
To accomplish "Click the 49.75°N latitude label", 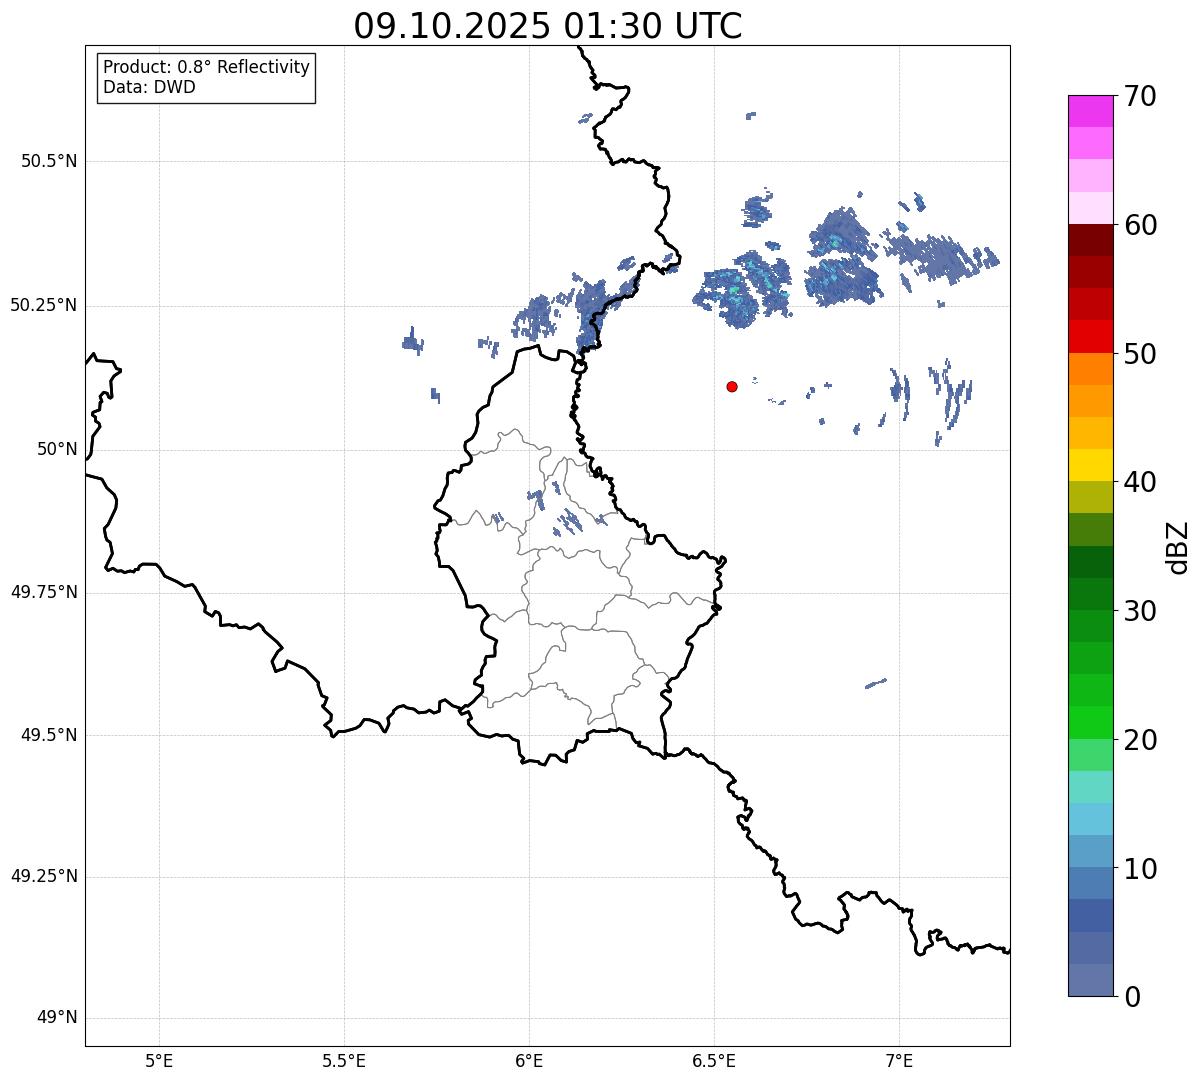I will (44, 592).
